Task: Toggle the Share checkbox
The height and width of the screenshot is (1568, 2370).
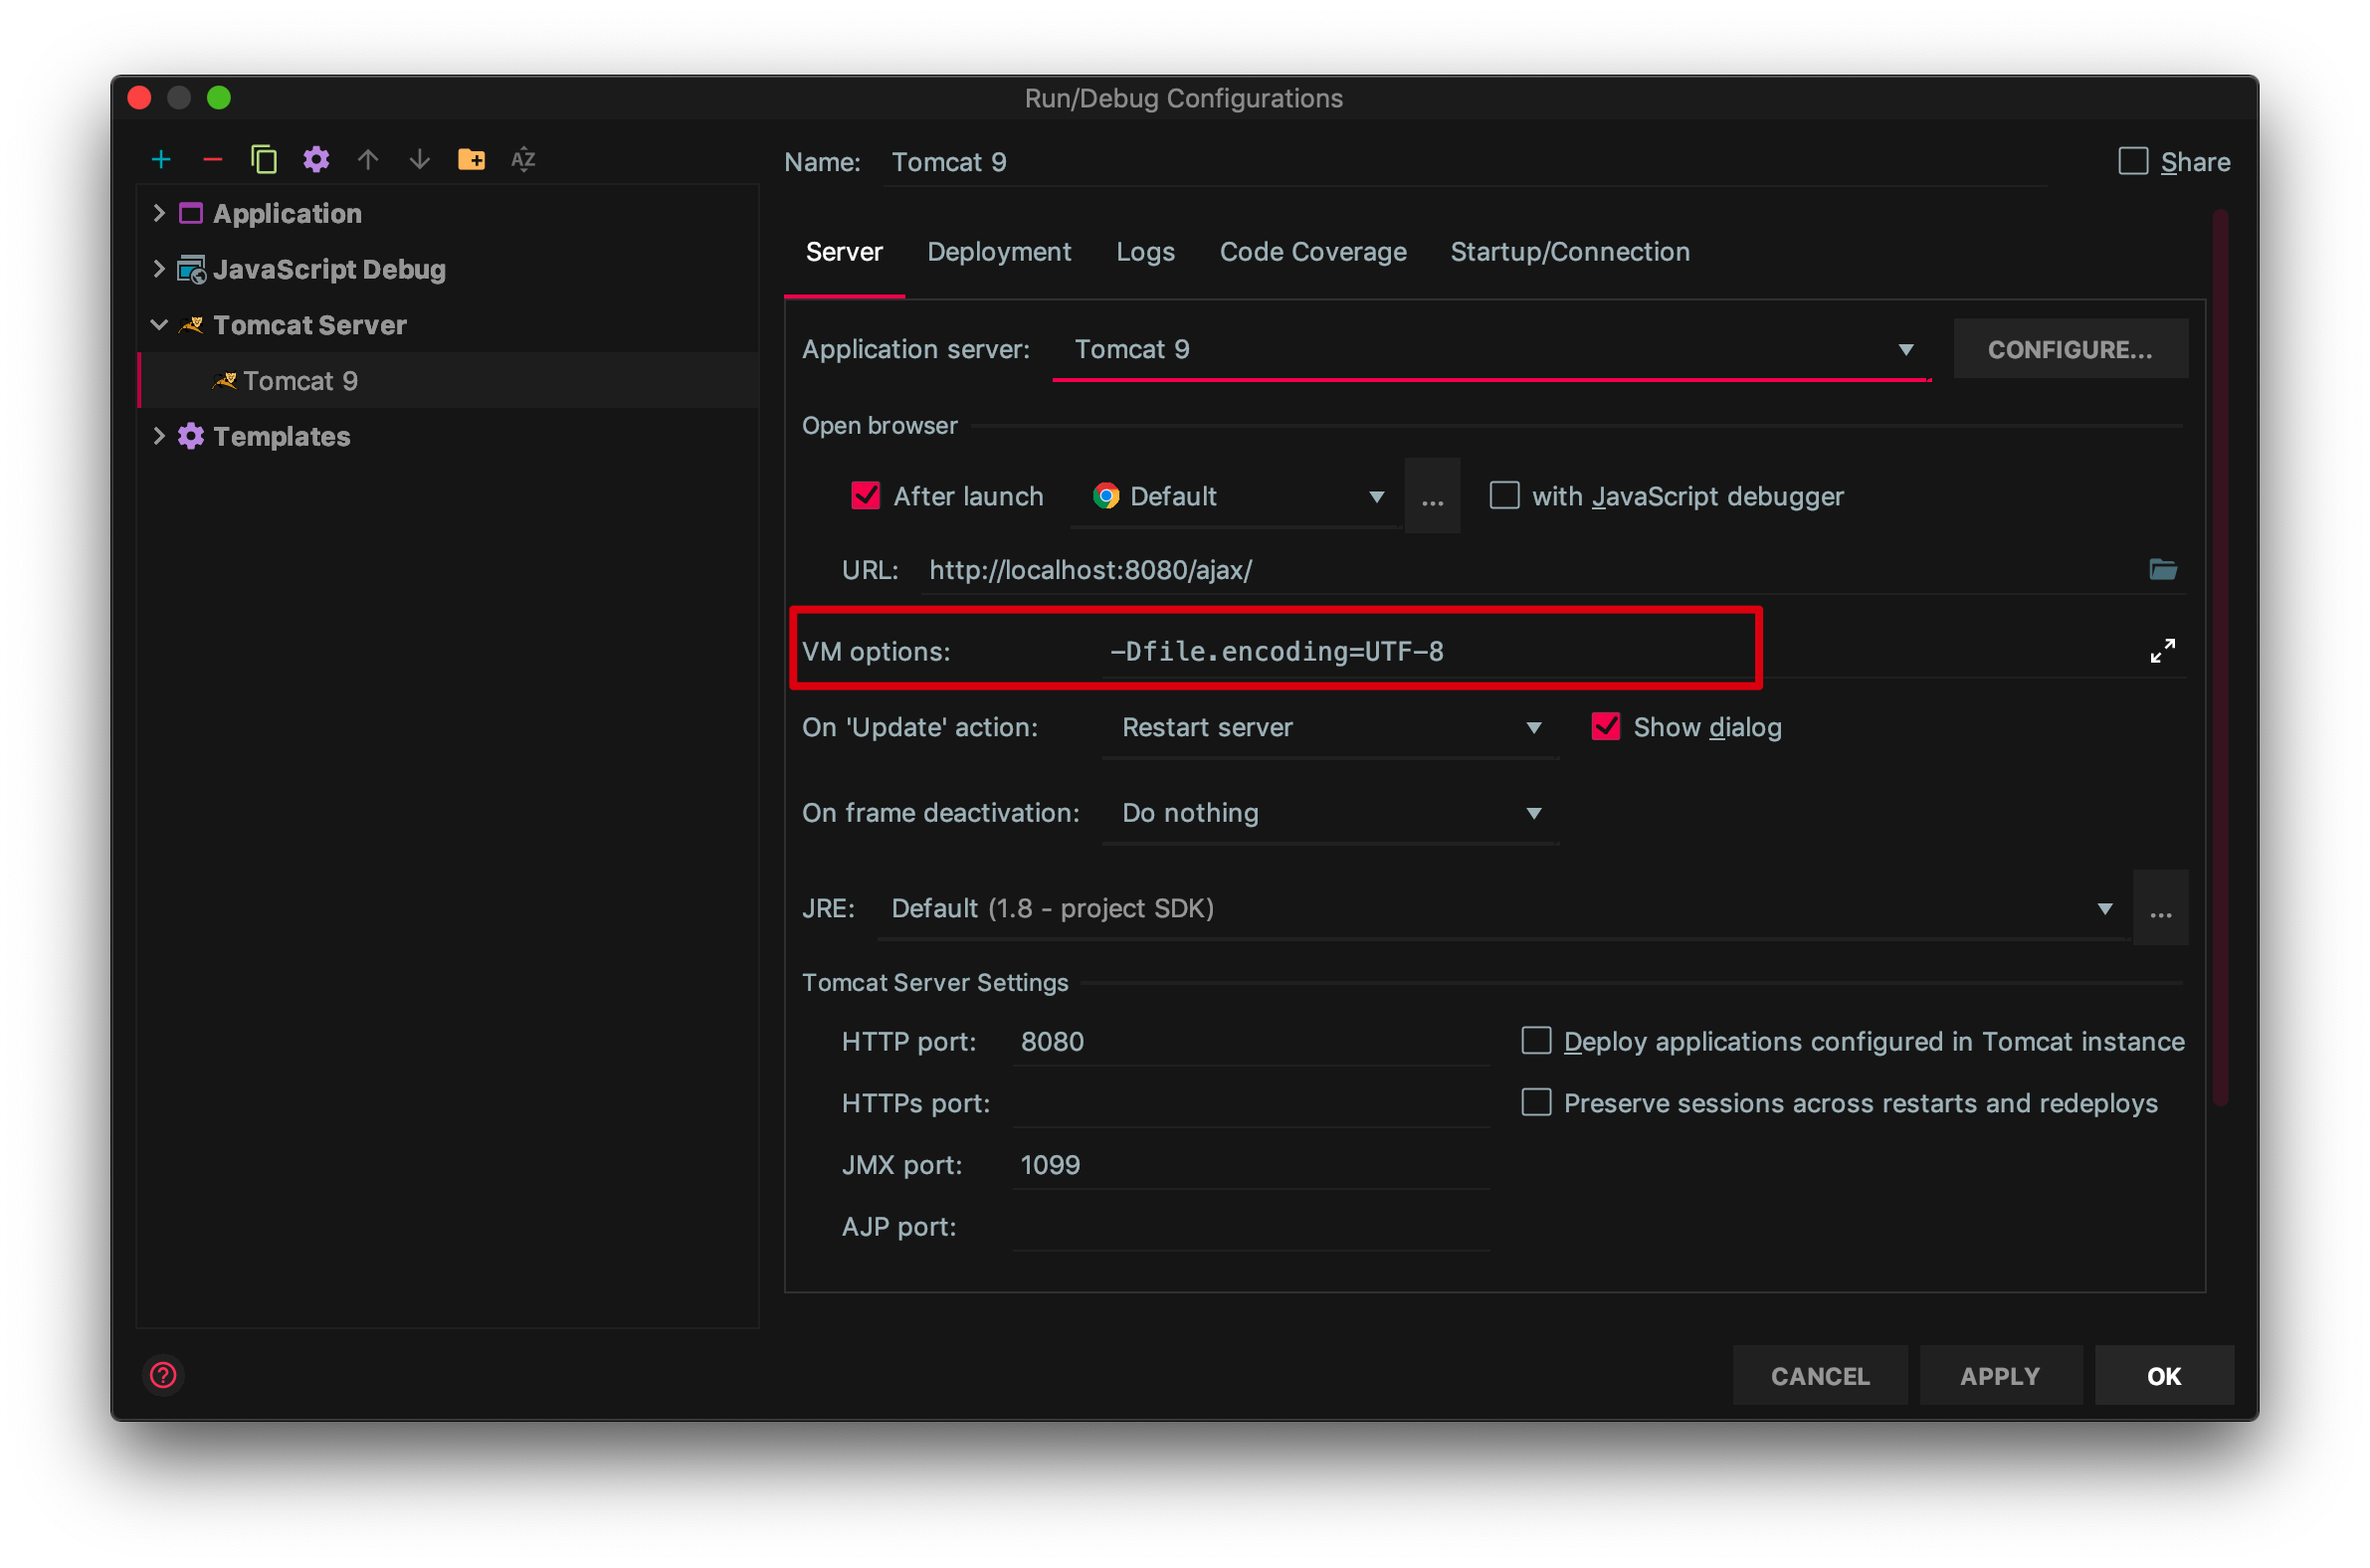Action: (2132, 162)
